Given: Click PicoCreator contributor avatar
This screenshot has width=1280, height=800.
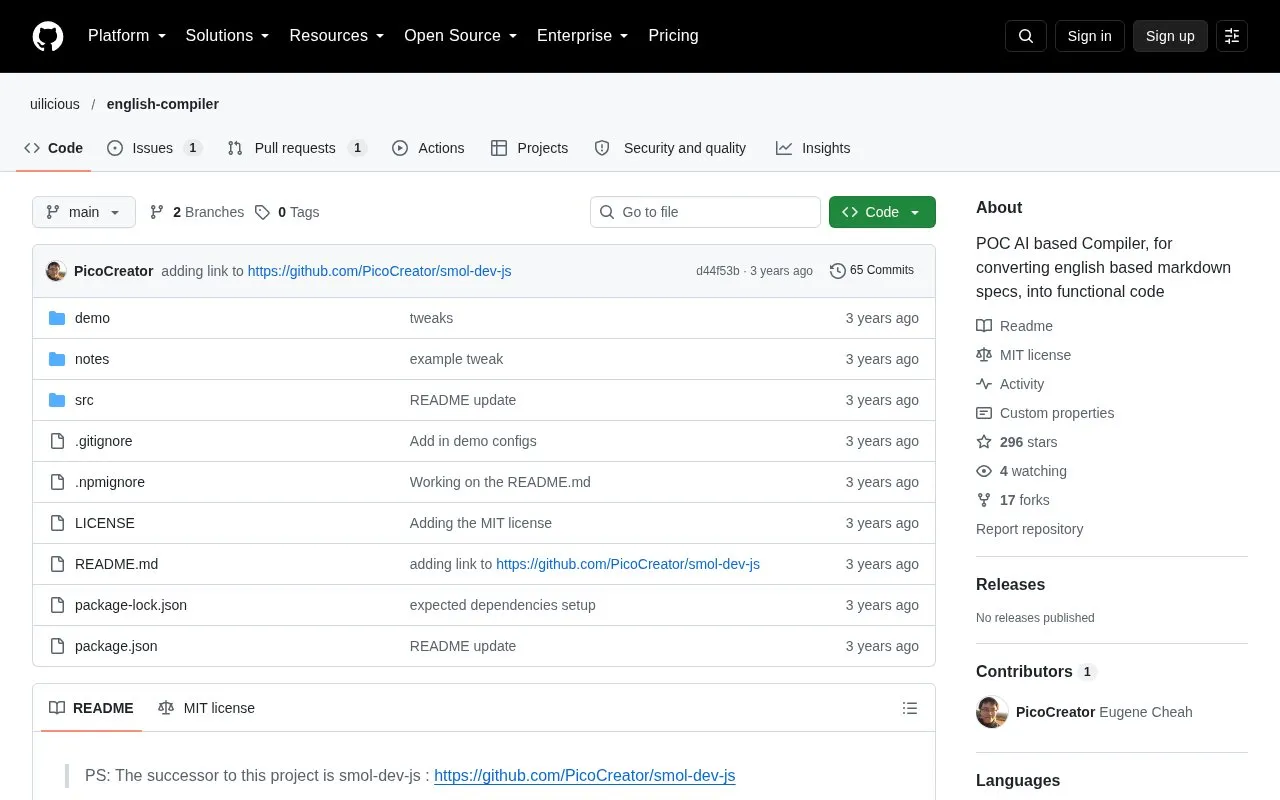Looking at the screenshot, I should (x=992, y=712).
